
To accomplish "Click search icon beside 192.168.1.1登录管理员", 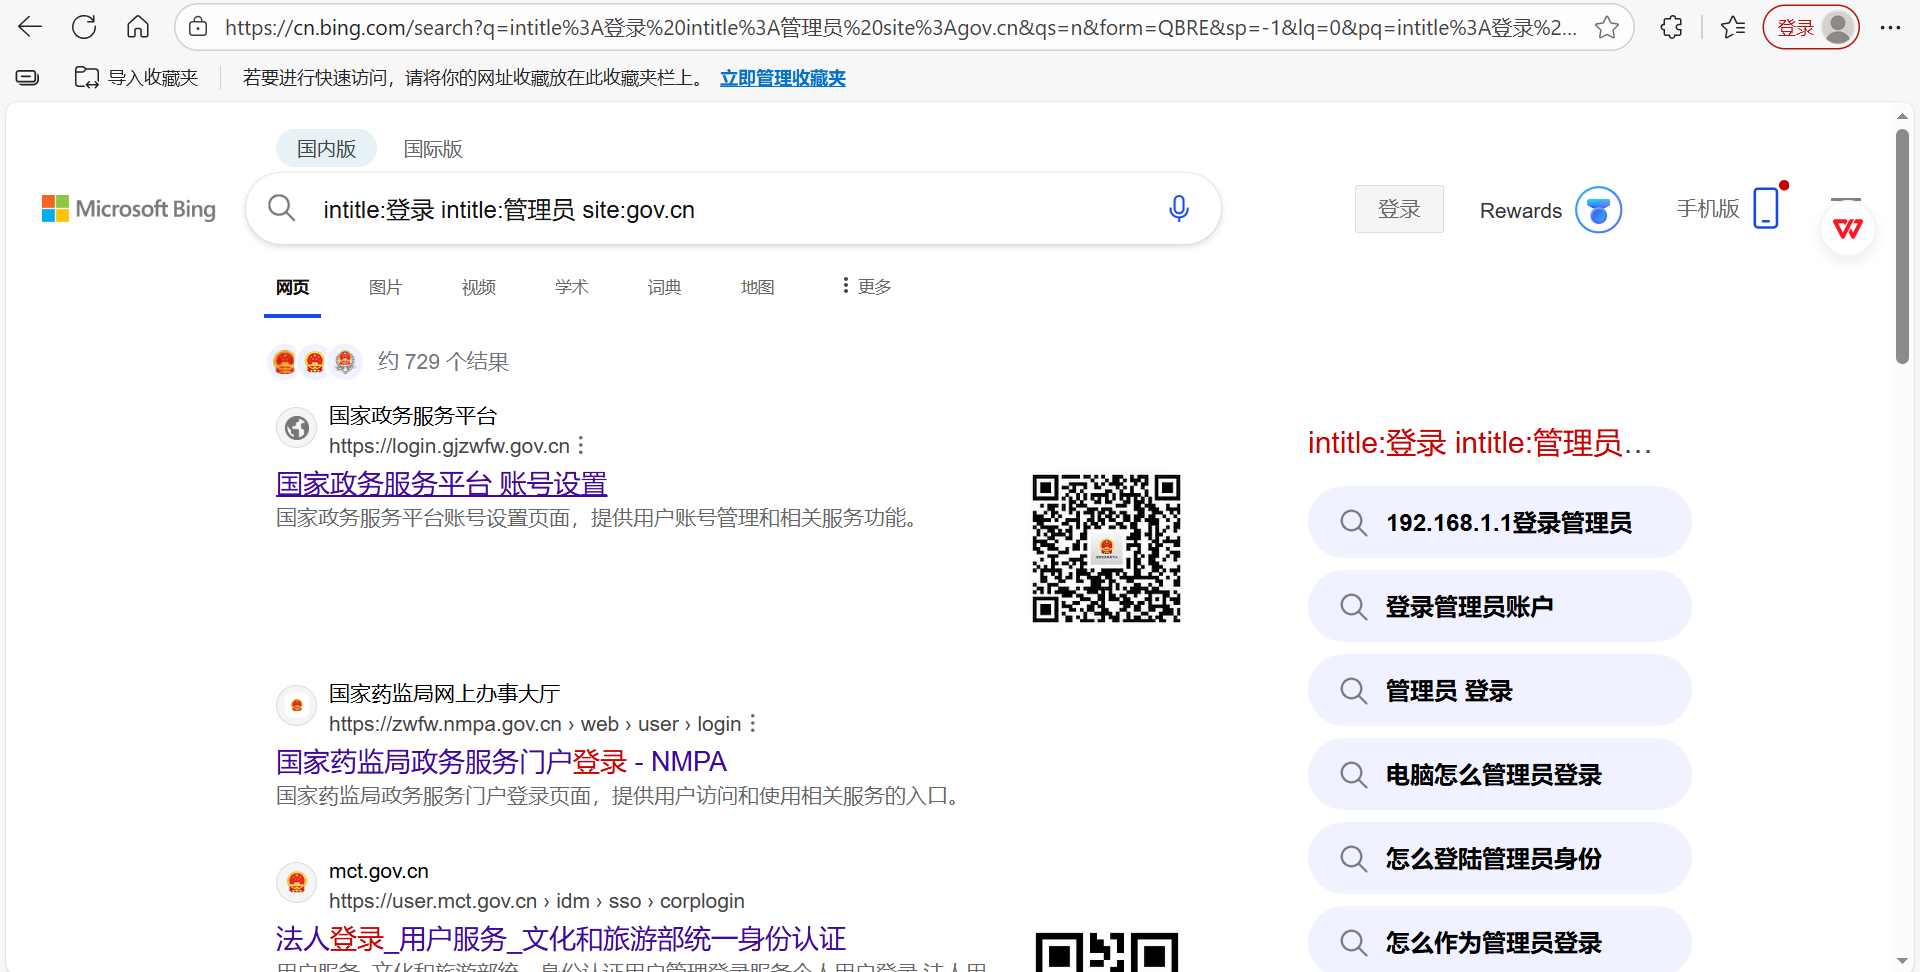I will click(x=1353, y=523).
